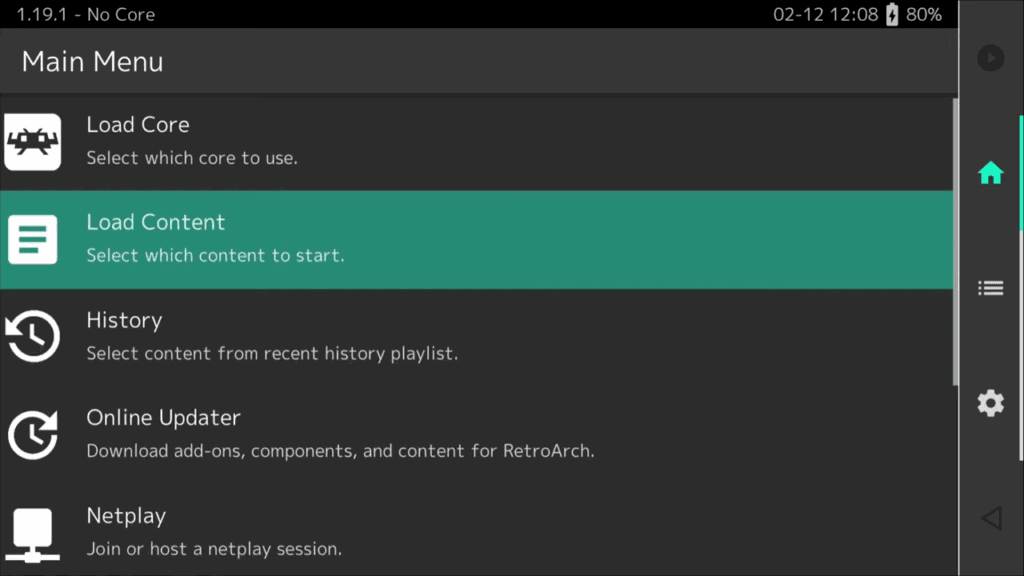Click the Netplay network monitor icon
The width and height of the screenshot is (1024, 576).
coord(33,533)
